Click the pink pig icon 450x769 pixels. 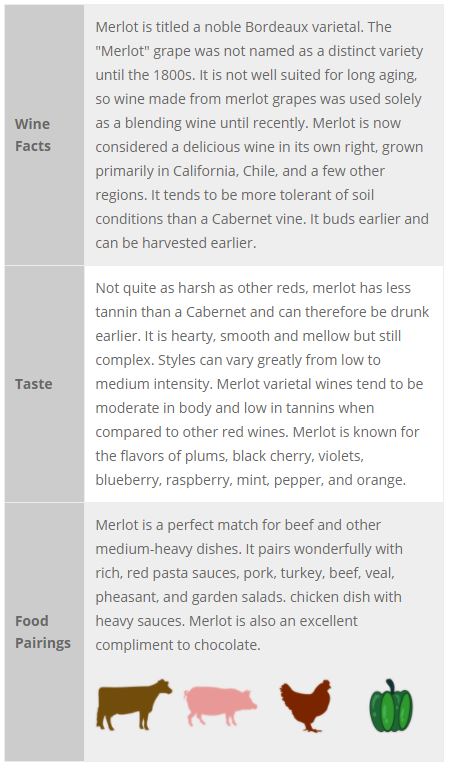click(x=220, y=706)
